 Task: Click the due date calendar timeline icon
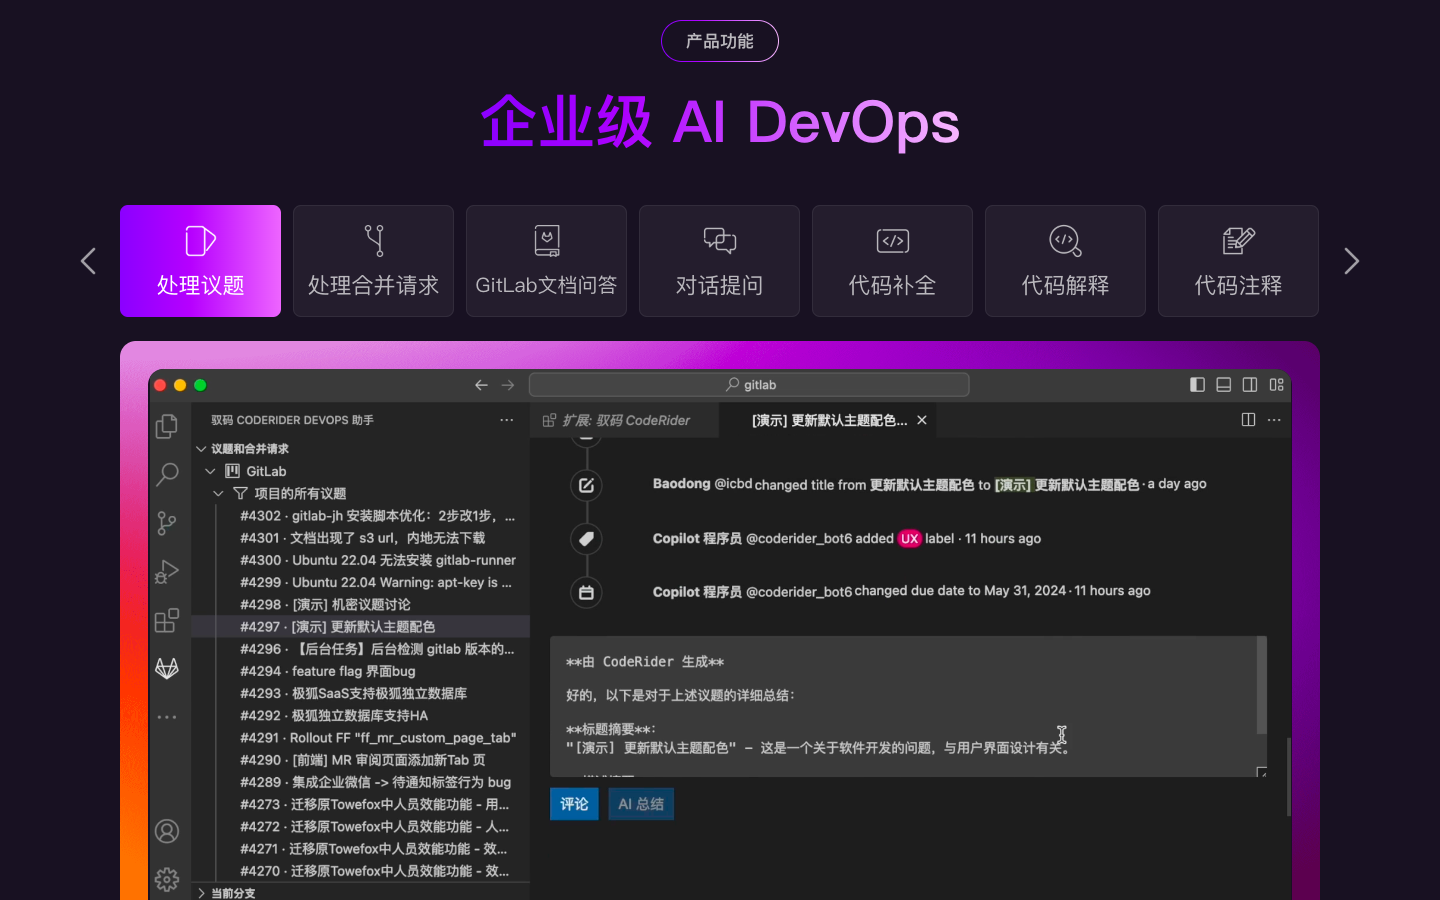pyautogui.click(x=586, y=592)
